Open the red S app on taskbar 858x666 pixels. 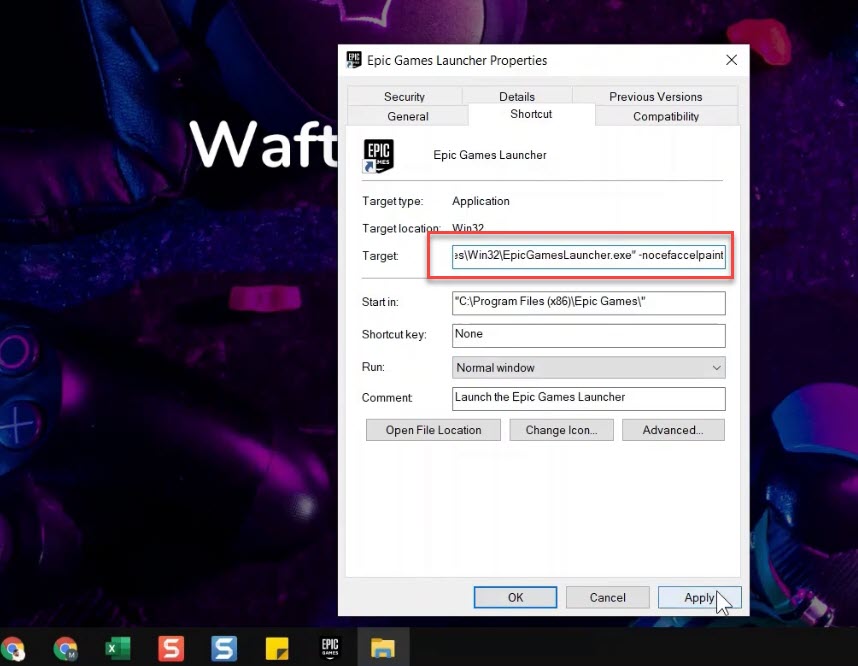click(x=171, y=649)
